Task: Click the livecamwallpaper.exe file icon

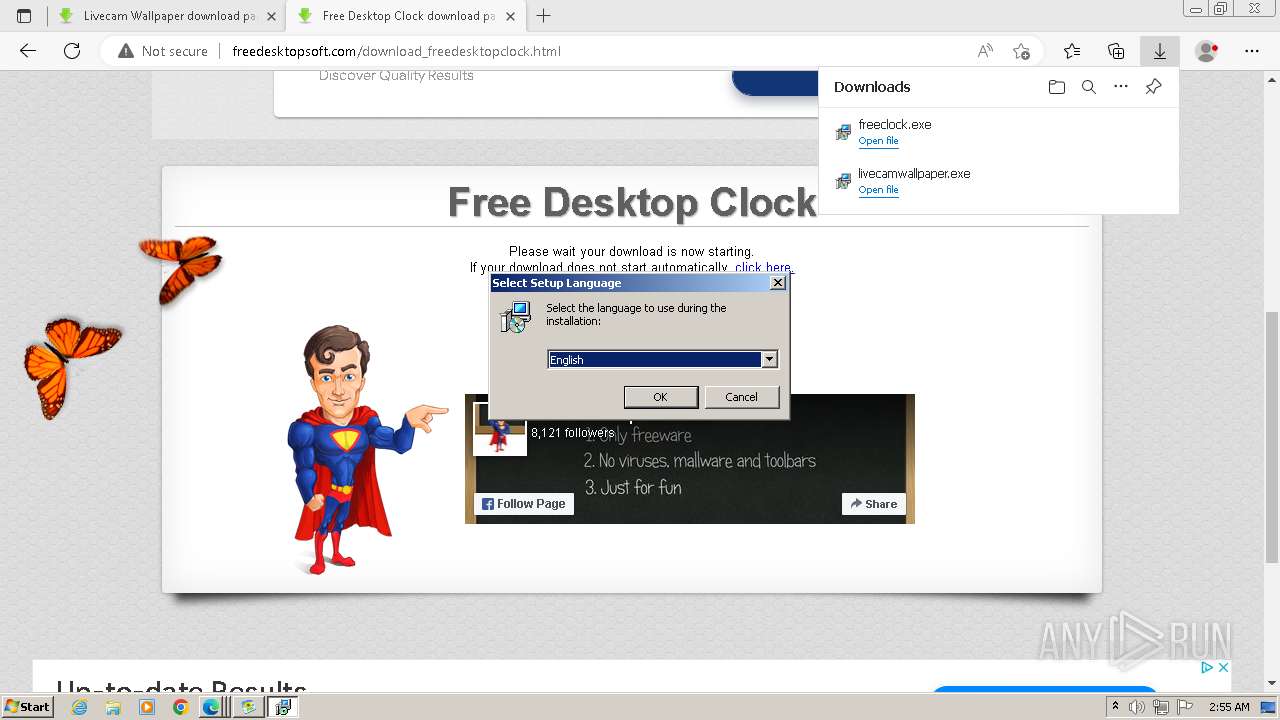Action: pos(843,181)
